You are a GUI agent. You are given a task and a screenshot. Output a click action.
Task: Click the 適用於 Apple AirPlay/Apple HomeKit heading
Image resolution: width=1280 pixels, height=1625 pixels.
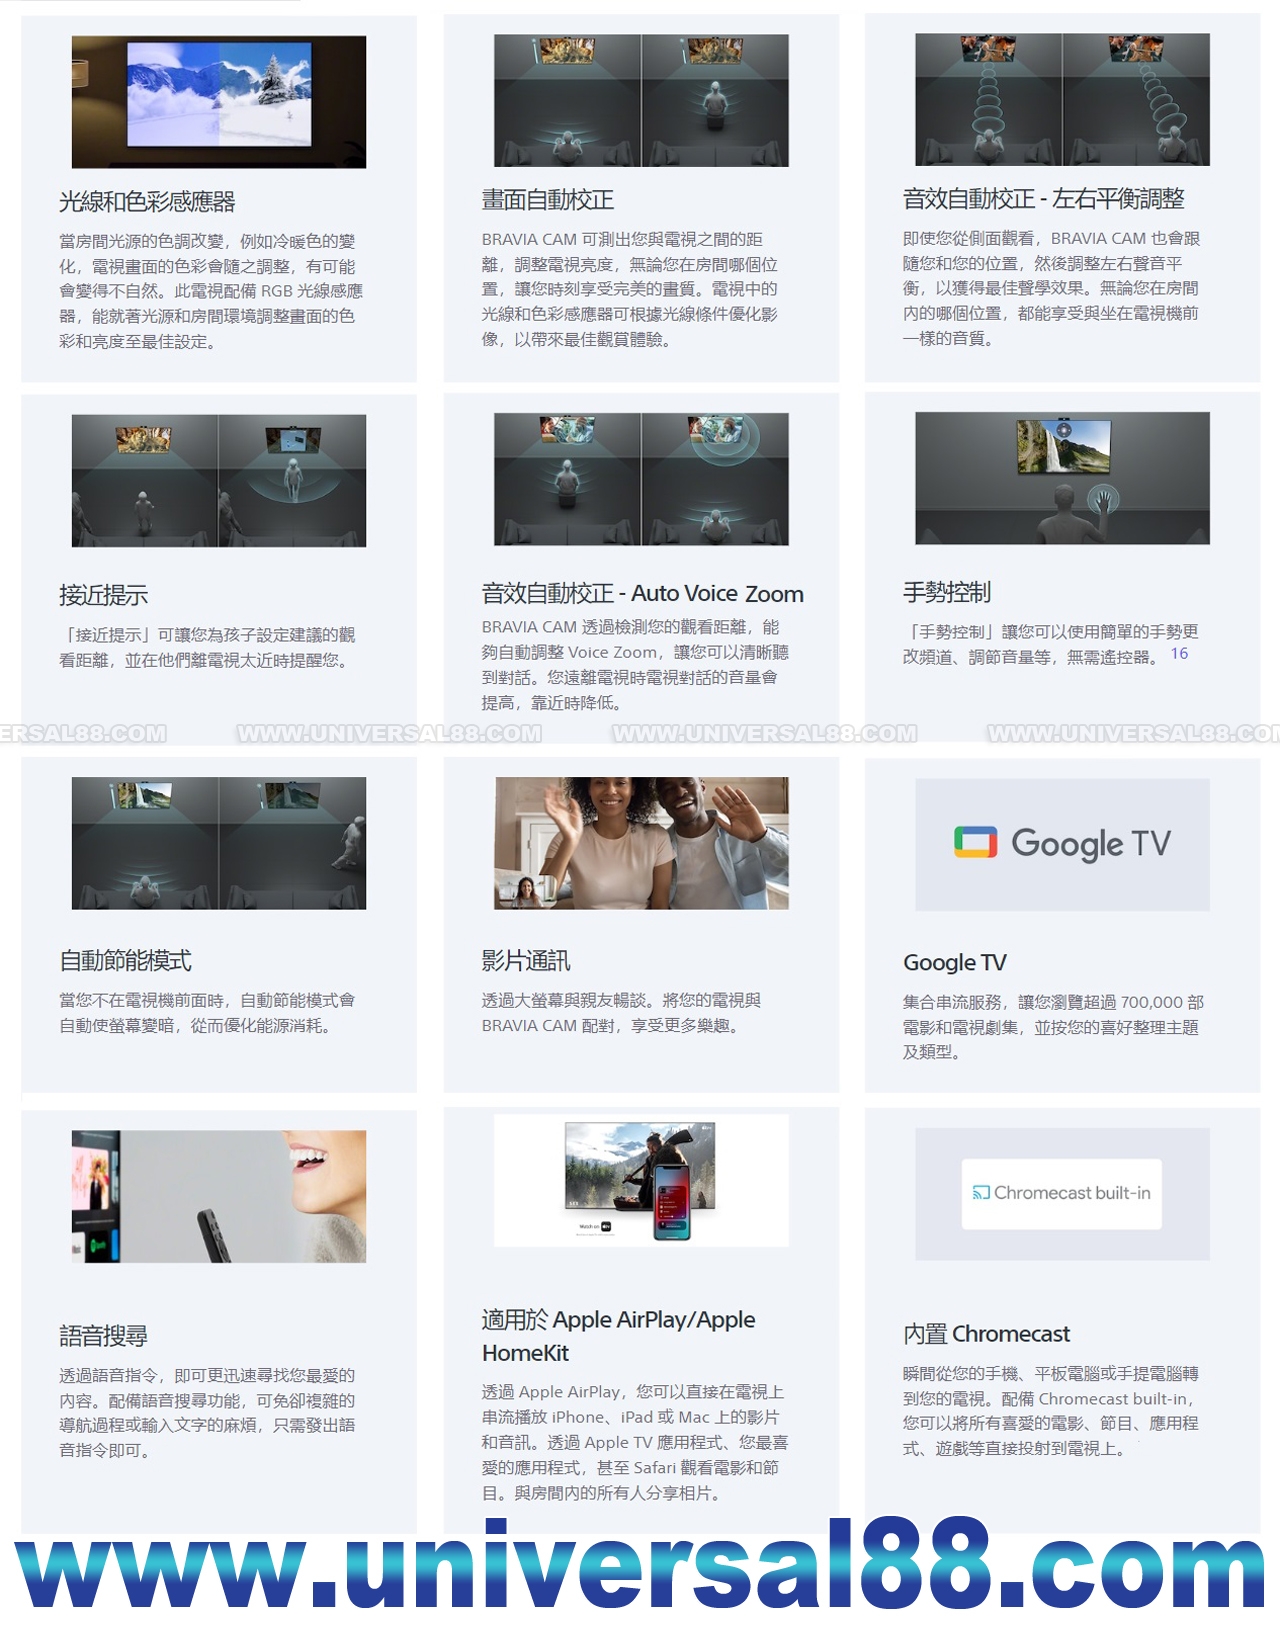point(618,1336)
